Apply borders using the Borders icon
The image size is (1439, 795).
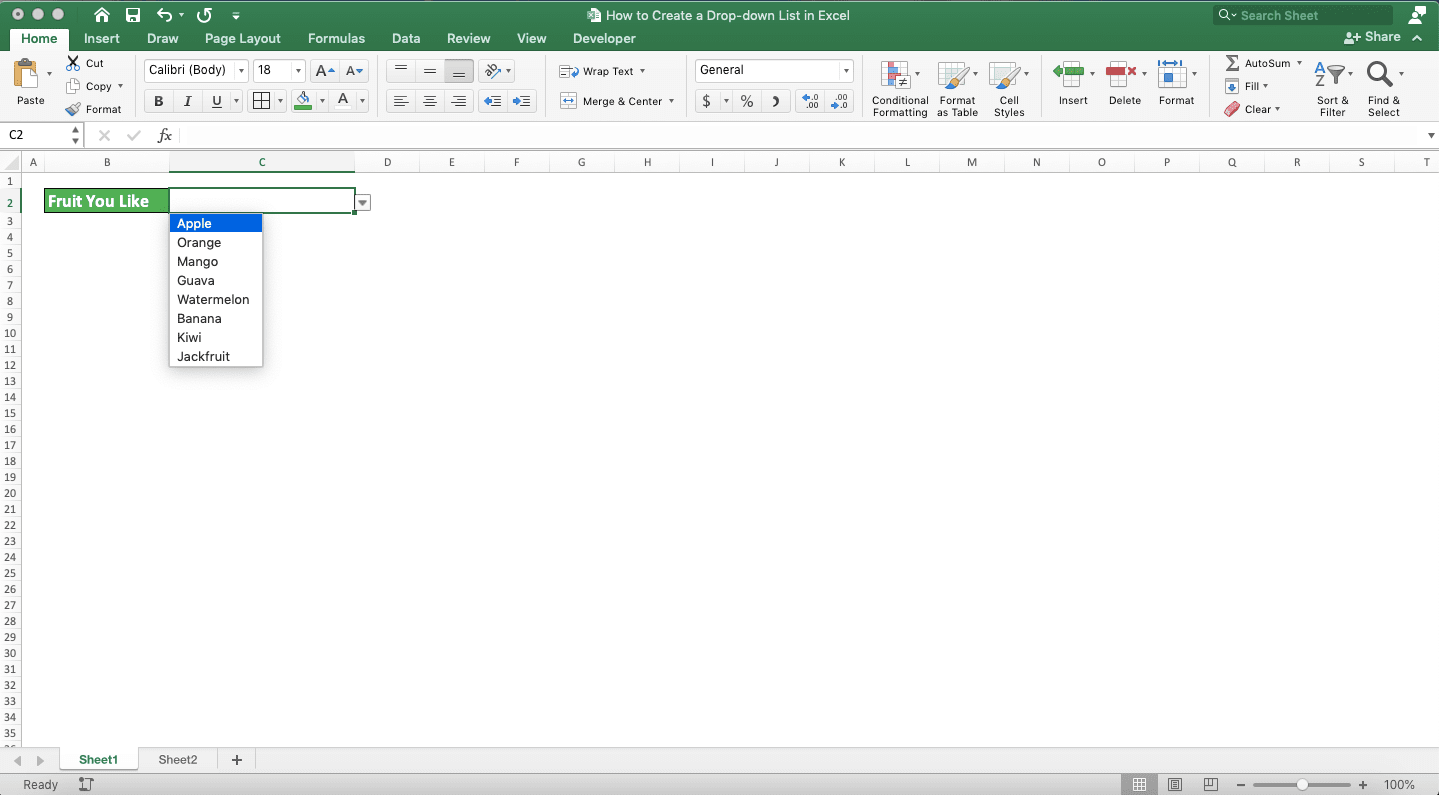[x=261, y=101]
